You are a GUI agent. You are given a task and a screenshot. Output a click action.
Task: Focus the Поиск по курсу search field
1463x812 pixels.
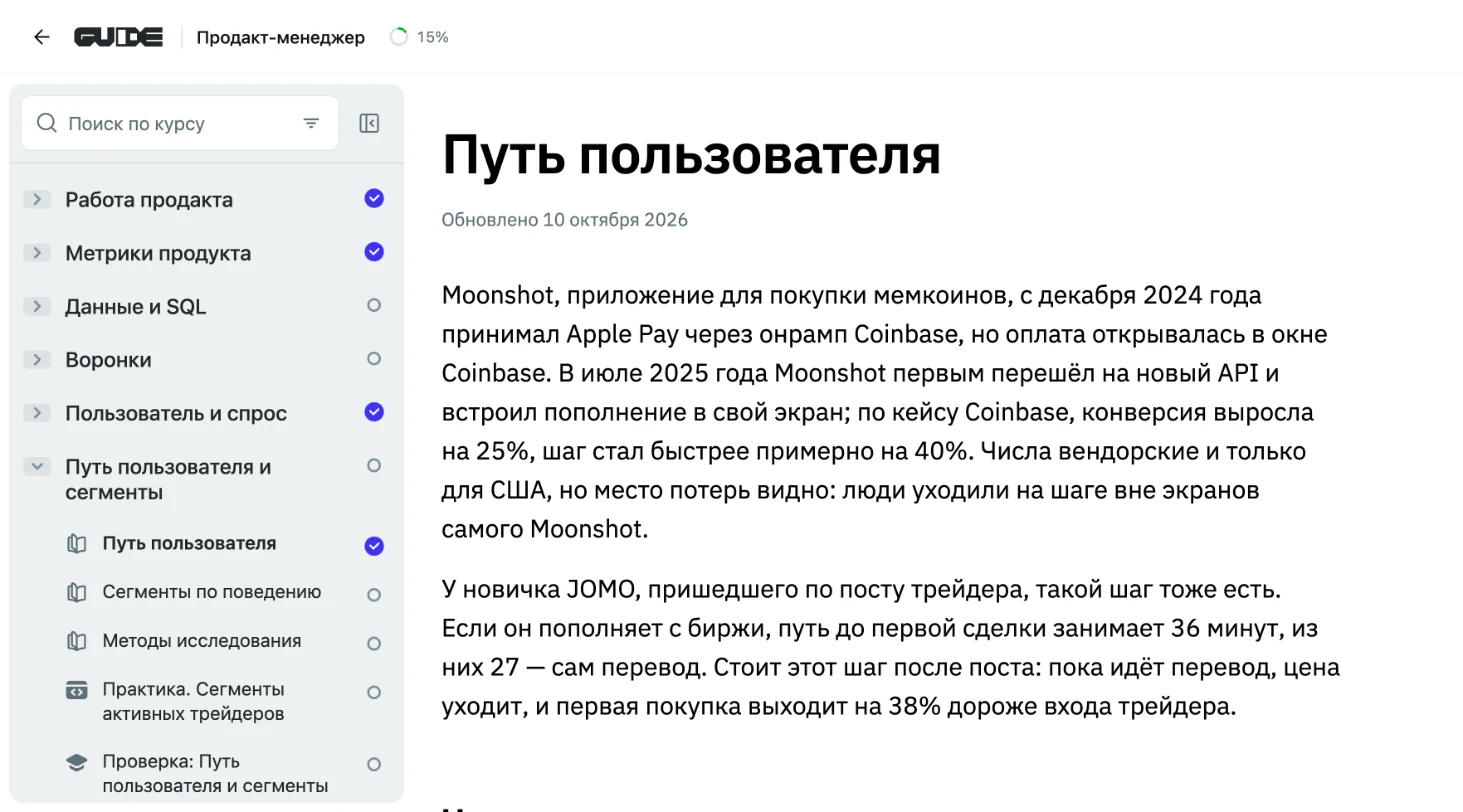(180, 123)
